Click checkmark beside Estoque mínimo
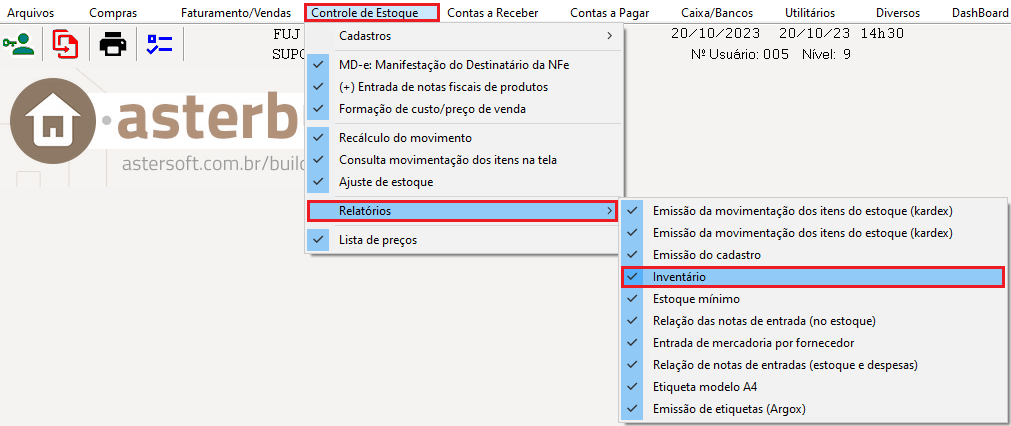The height and width of the screenshot is (426, 1011). pyautogui.click(x=633, y=299)
